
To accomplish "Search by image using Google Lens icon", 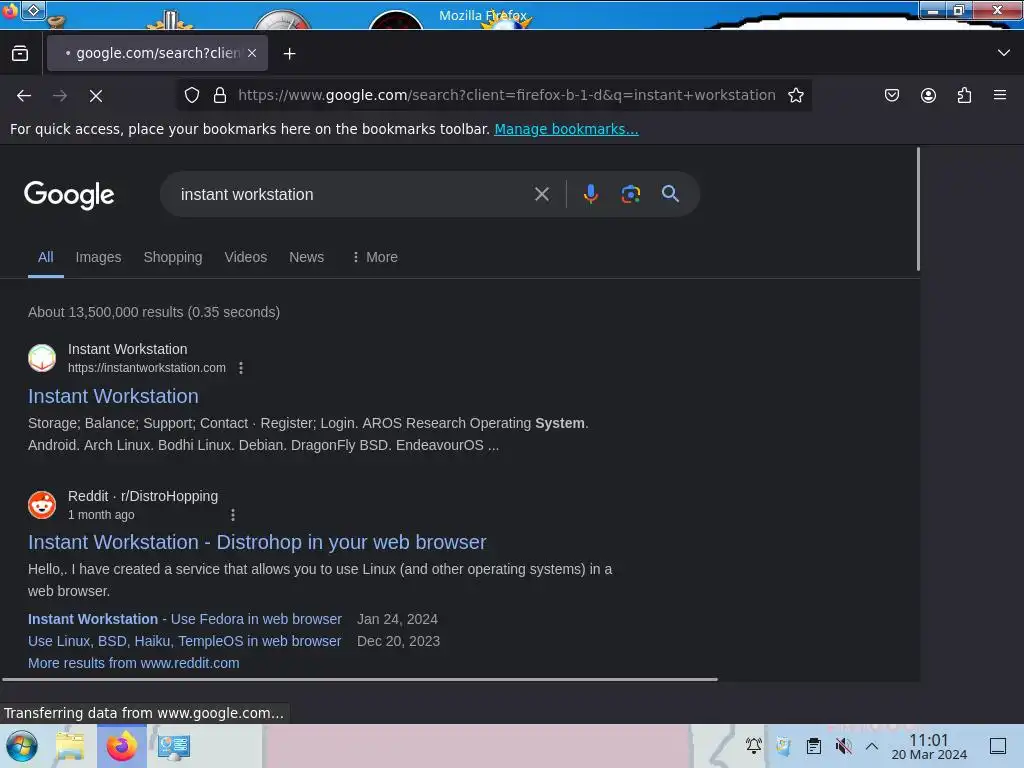I will 630,194.
